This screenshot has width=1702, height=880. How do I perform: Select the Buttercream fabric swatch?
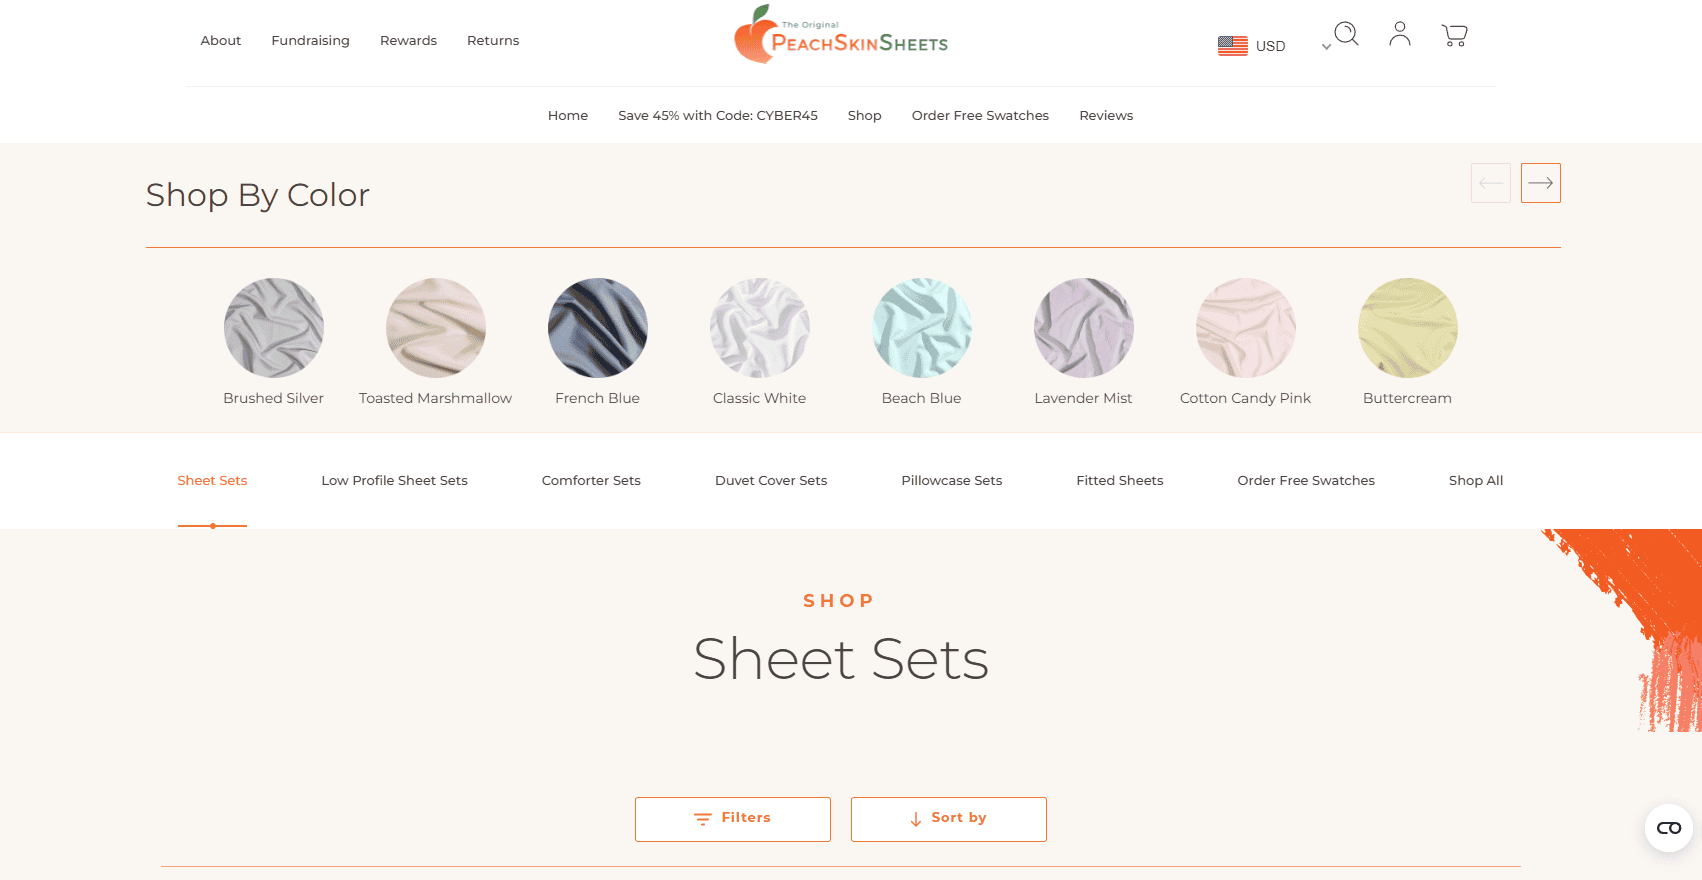1408,328
